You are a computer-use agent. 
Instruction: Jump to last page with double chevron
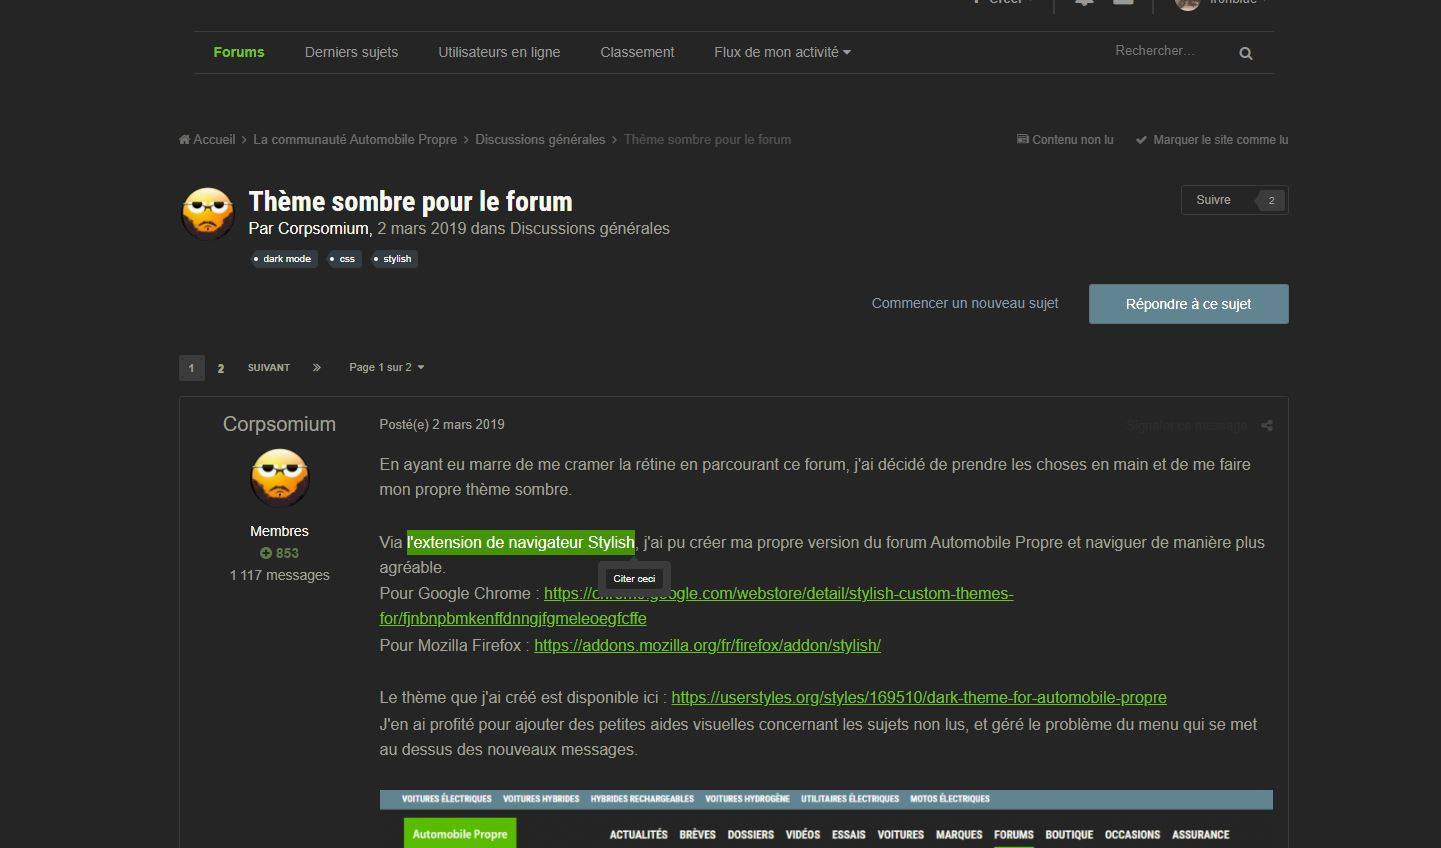(x=317, y=367)
